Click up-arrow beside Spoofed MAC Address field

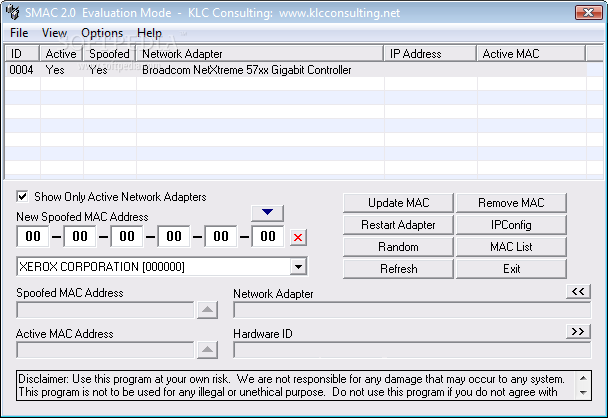(x=207, y=310)
